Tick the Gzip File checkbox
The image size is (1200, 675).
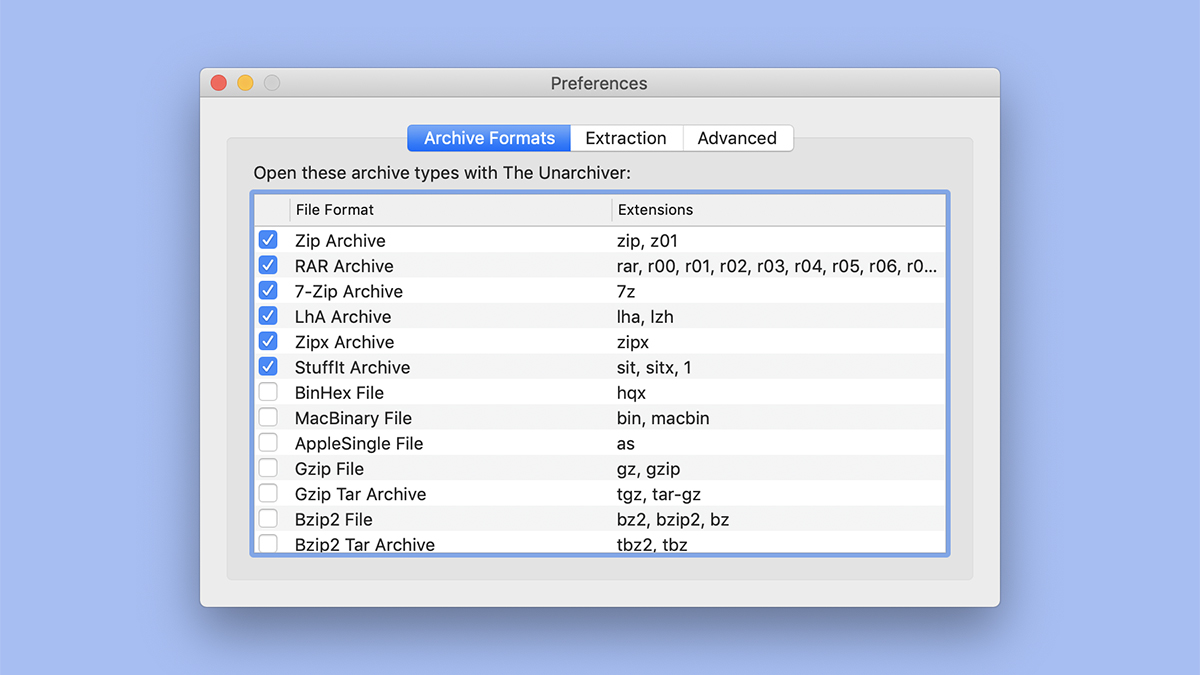(268, 468)
